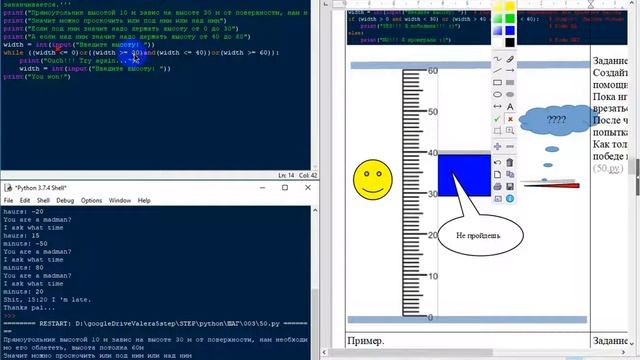The image size is (640, 360).
Task: Delete all annotations with trash icon
Action: tap(510, 162)
